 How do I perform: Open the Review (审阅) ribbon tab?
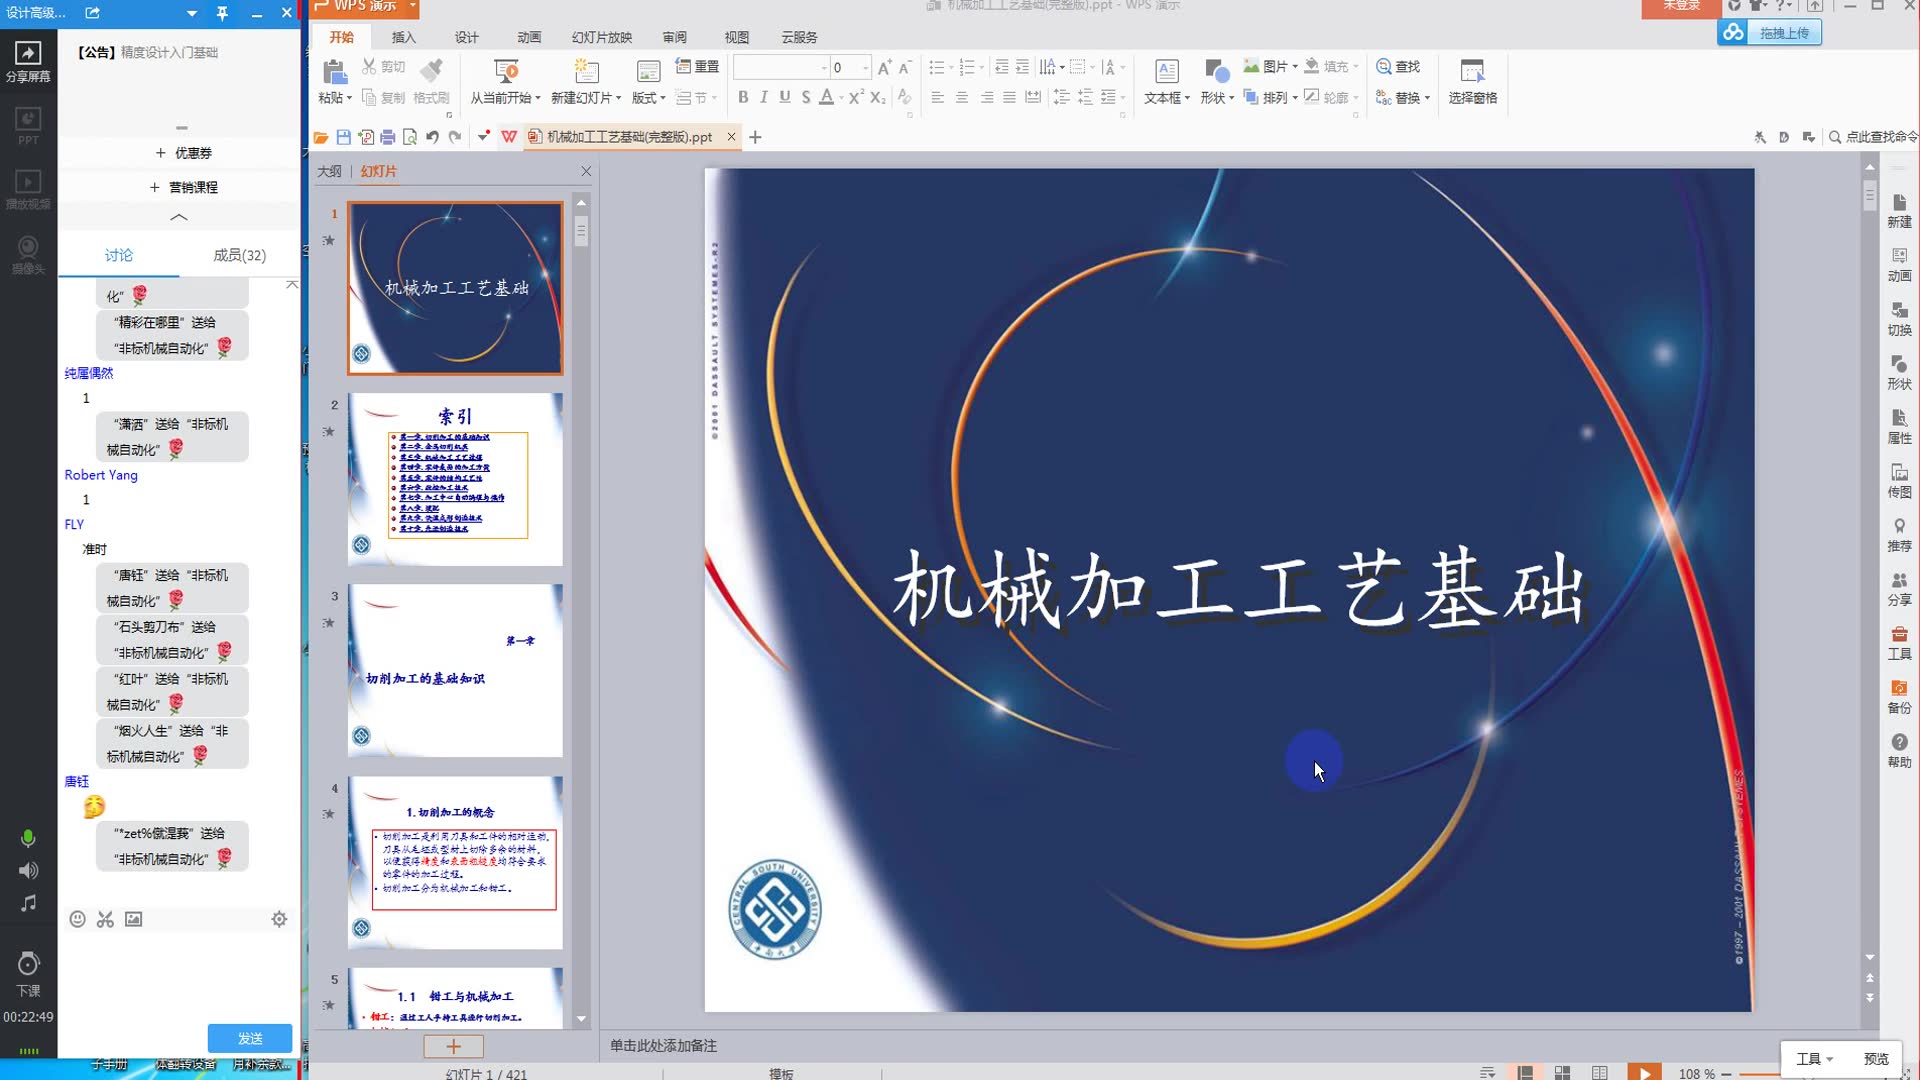click(675, 37)
